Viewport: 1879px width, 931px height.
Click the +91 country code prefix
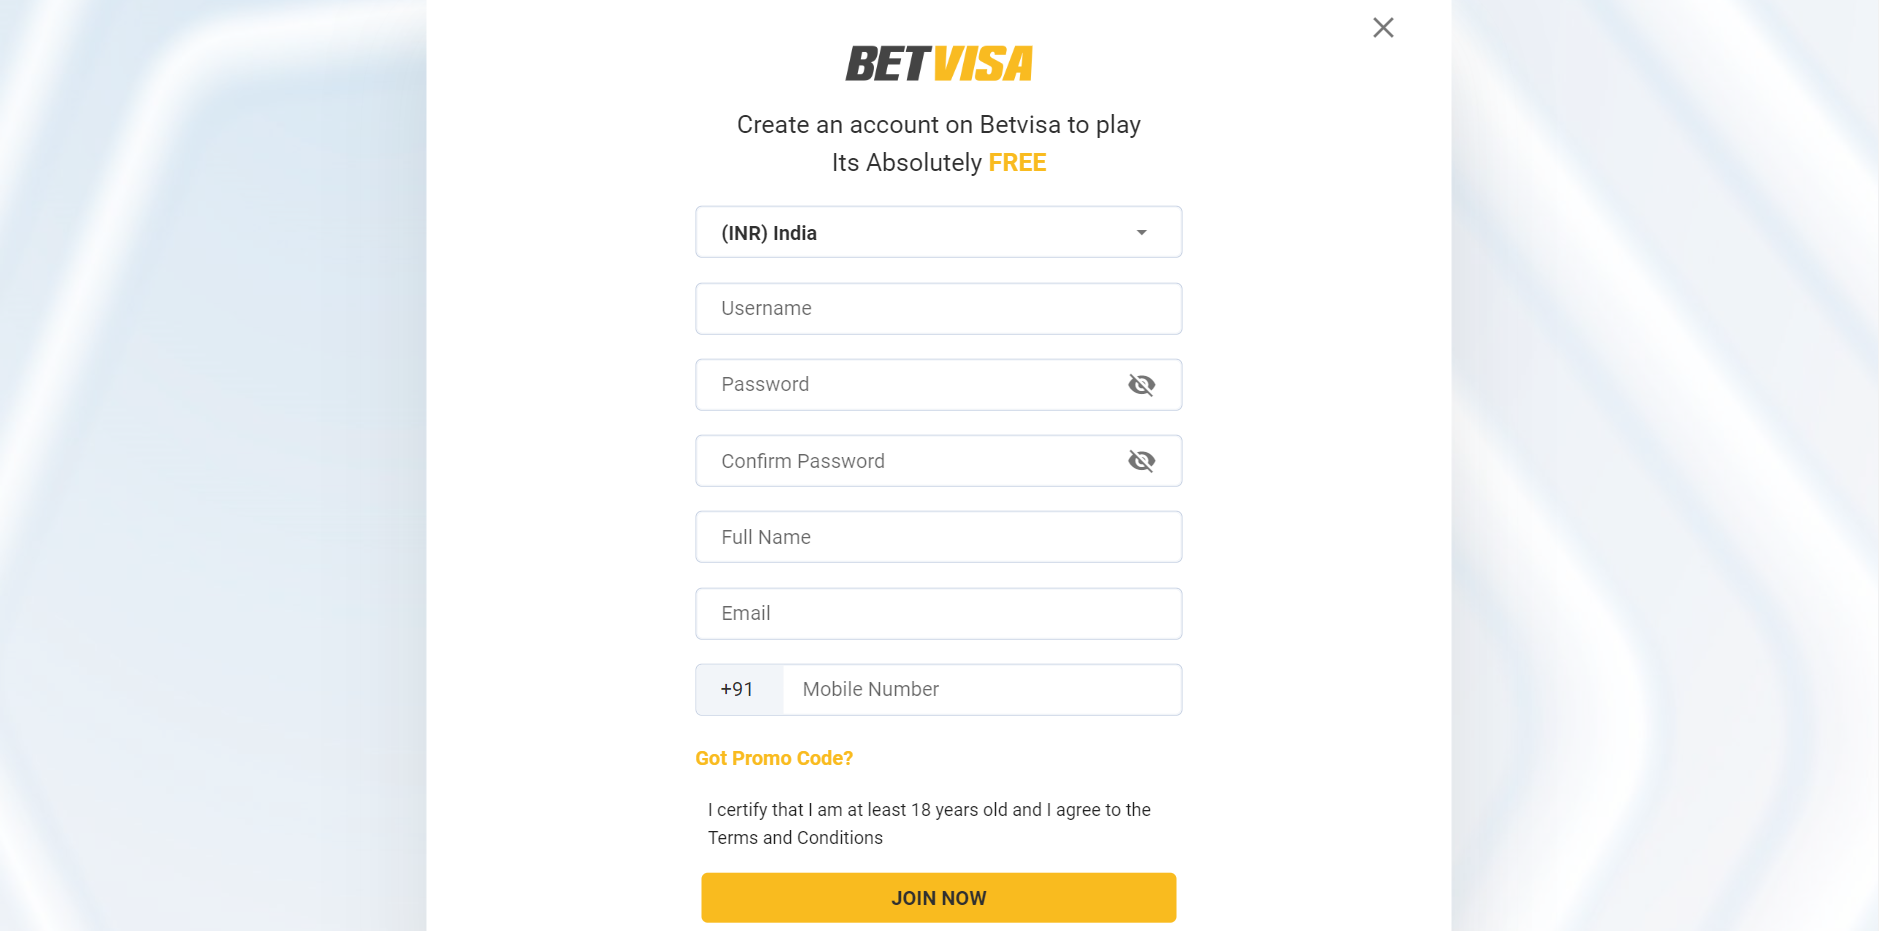coord(738,690)
